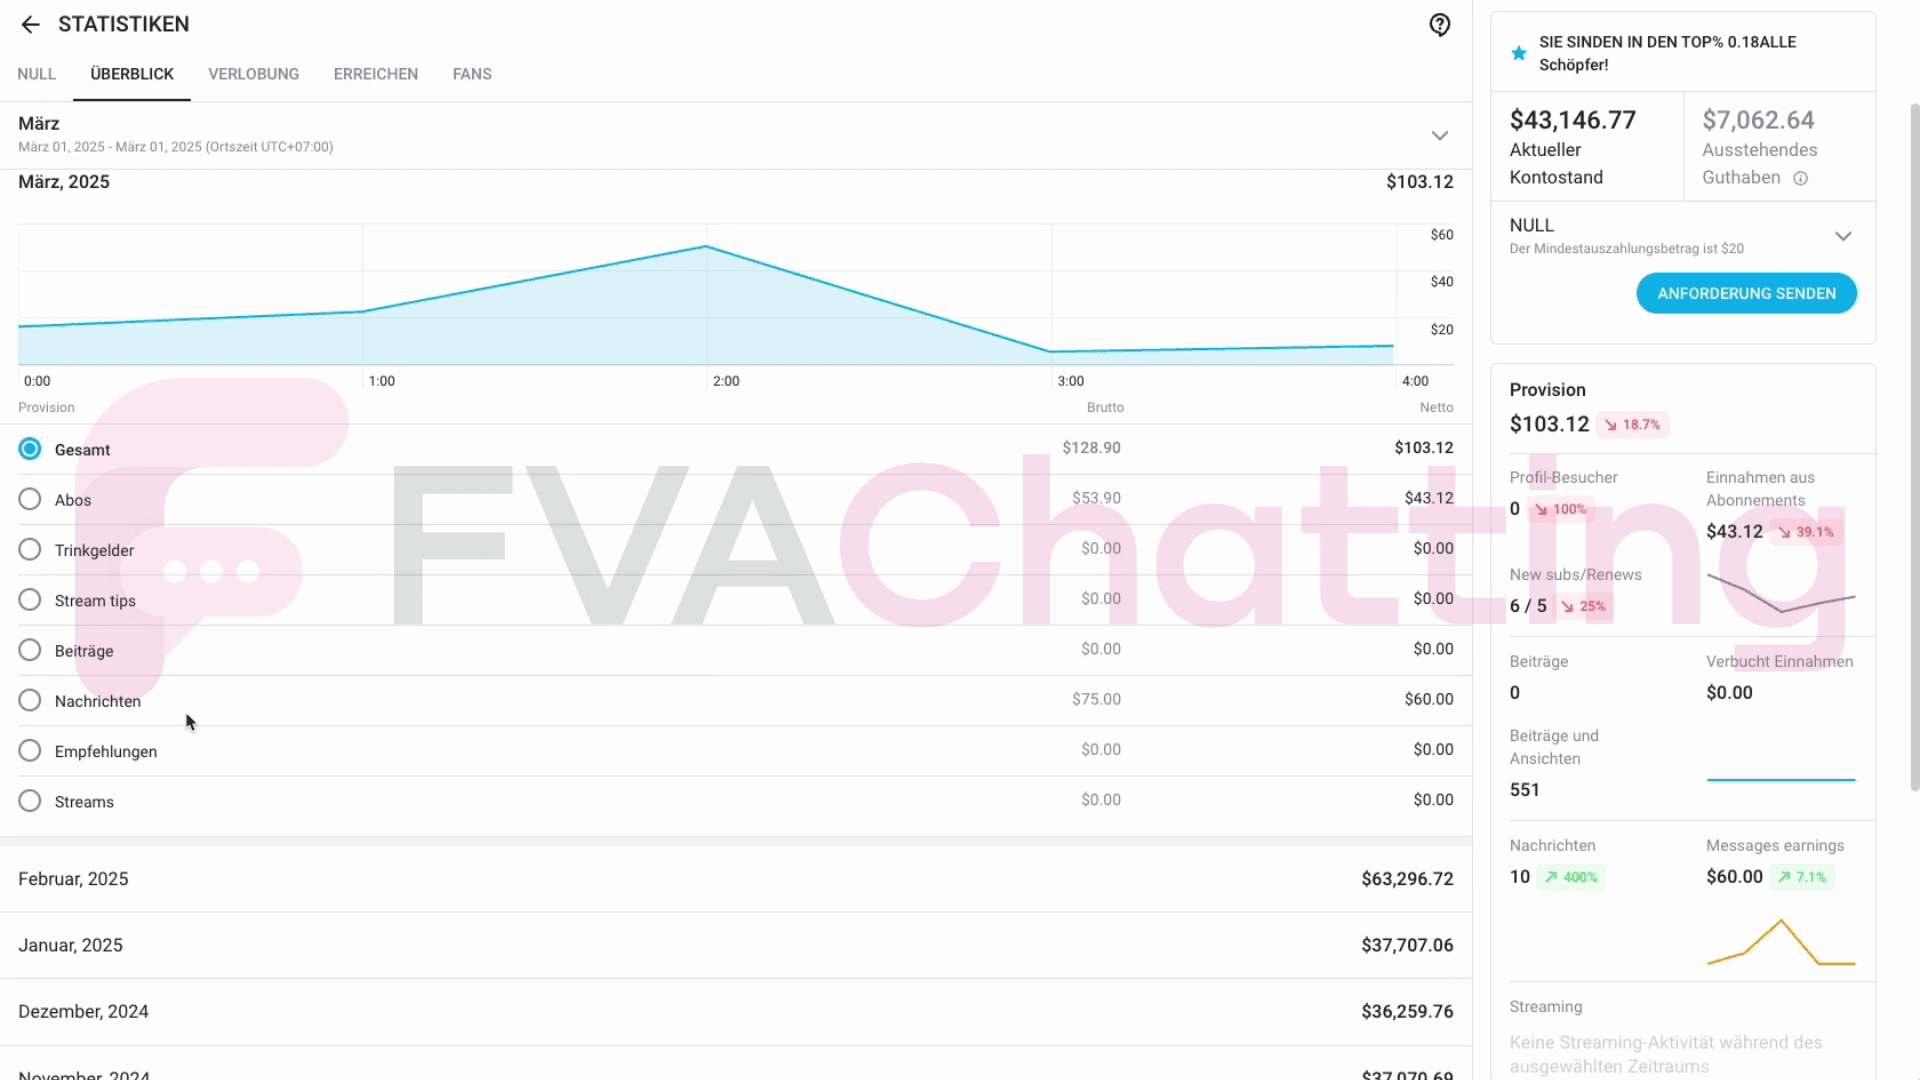Expand the NULL payout method dropdown
Screen dimensions: 1920x1080
pyautogui.click(x=1844, y=236)
